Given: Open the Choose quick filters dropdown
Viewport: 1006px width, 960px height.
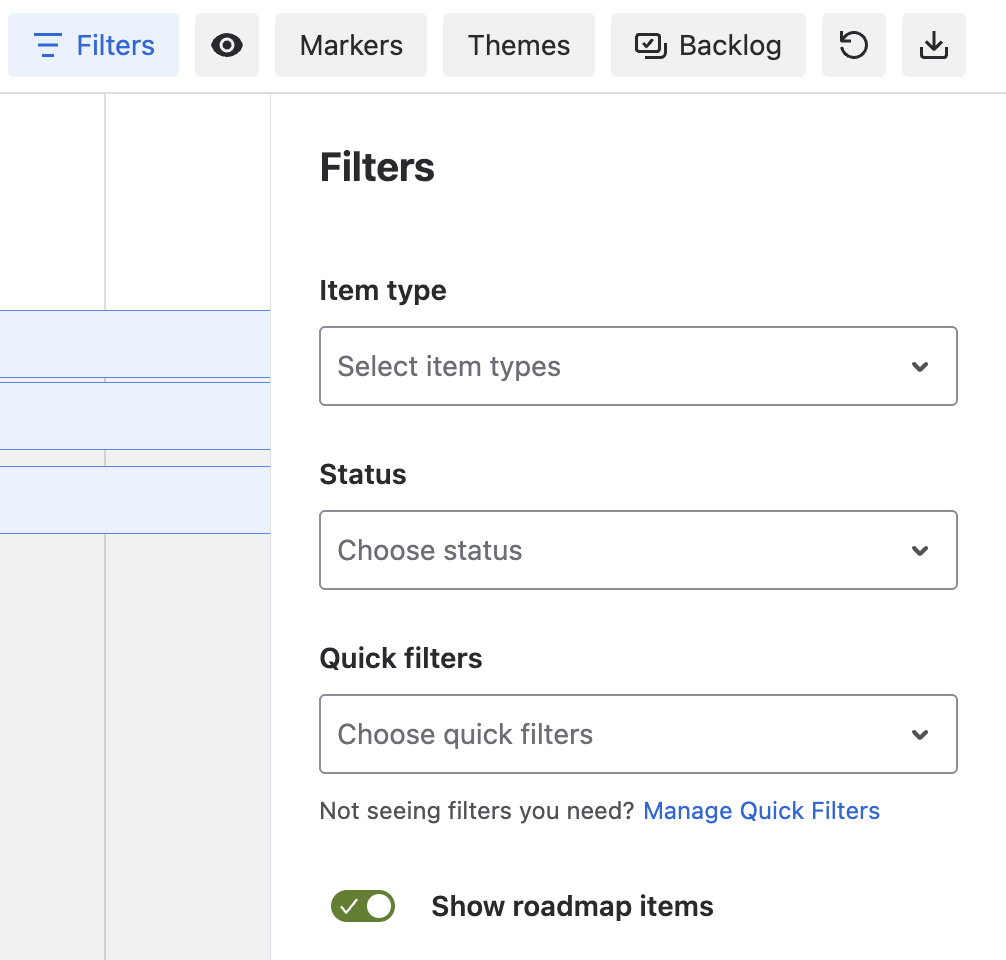Looking at the screenshot, I should [638, 734].
